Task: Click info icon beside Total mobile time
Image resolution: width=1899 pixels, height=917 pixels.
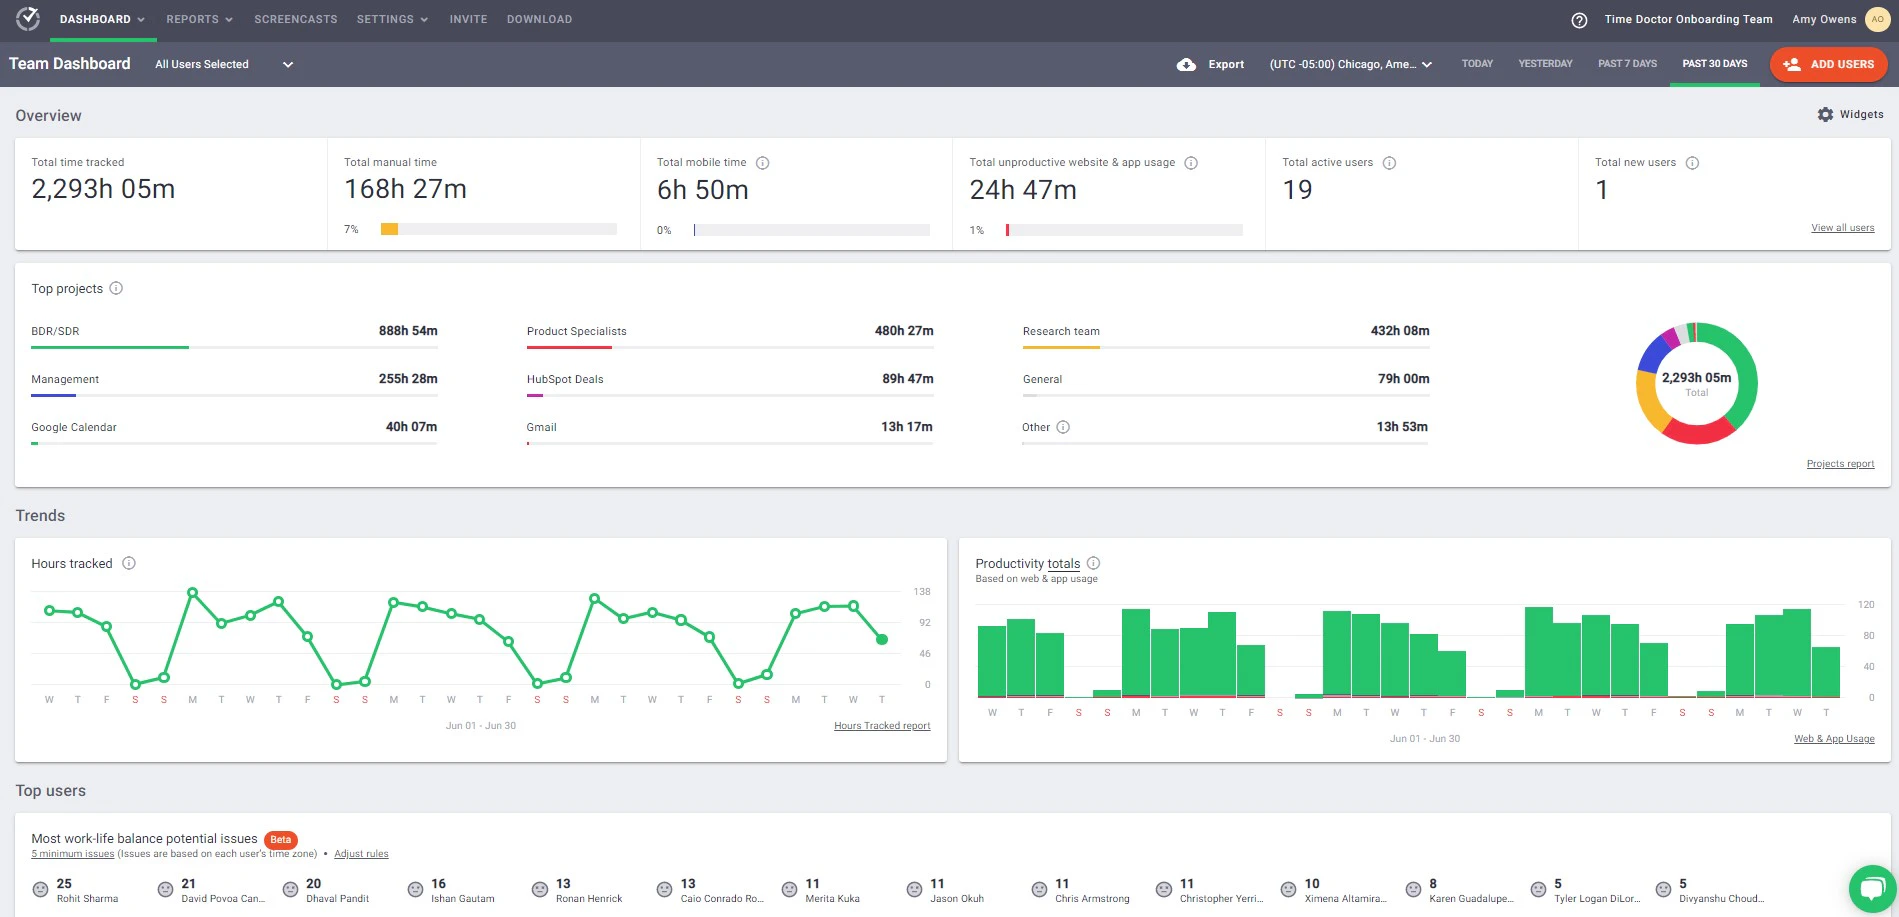Action: [x=762, y=163]
